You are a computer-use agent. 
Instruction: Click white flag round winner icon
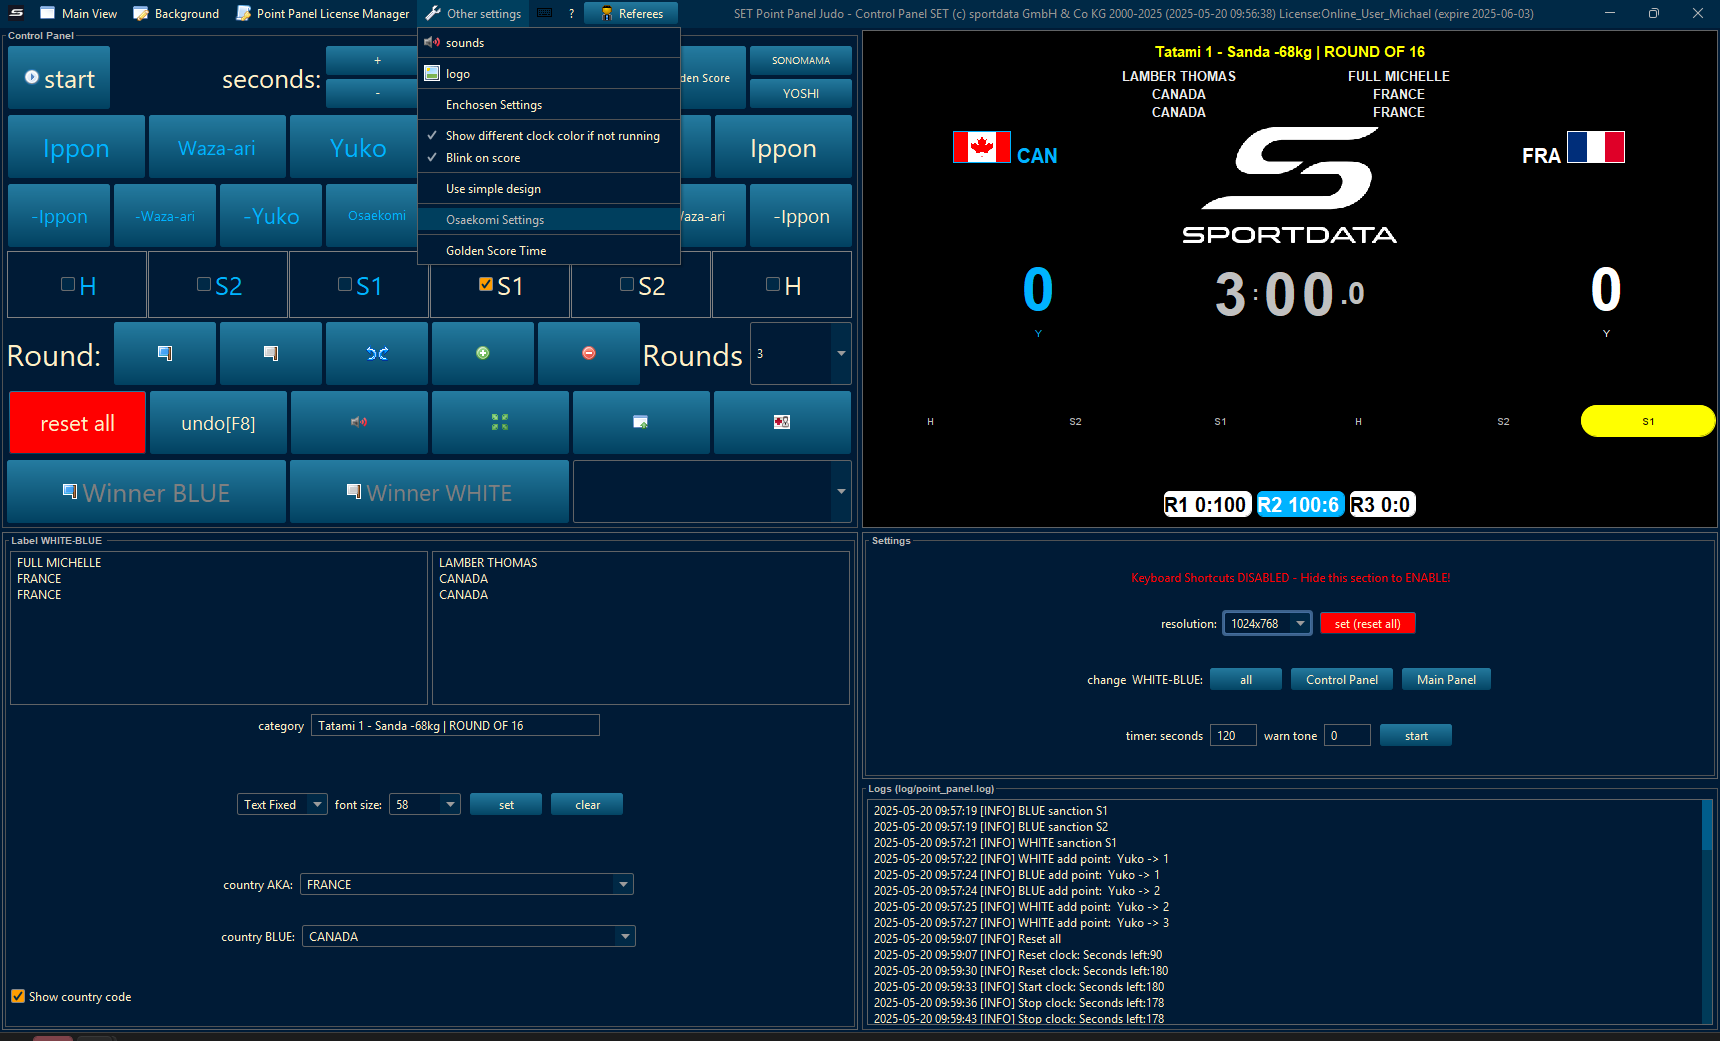tap(271, 353)
